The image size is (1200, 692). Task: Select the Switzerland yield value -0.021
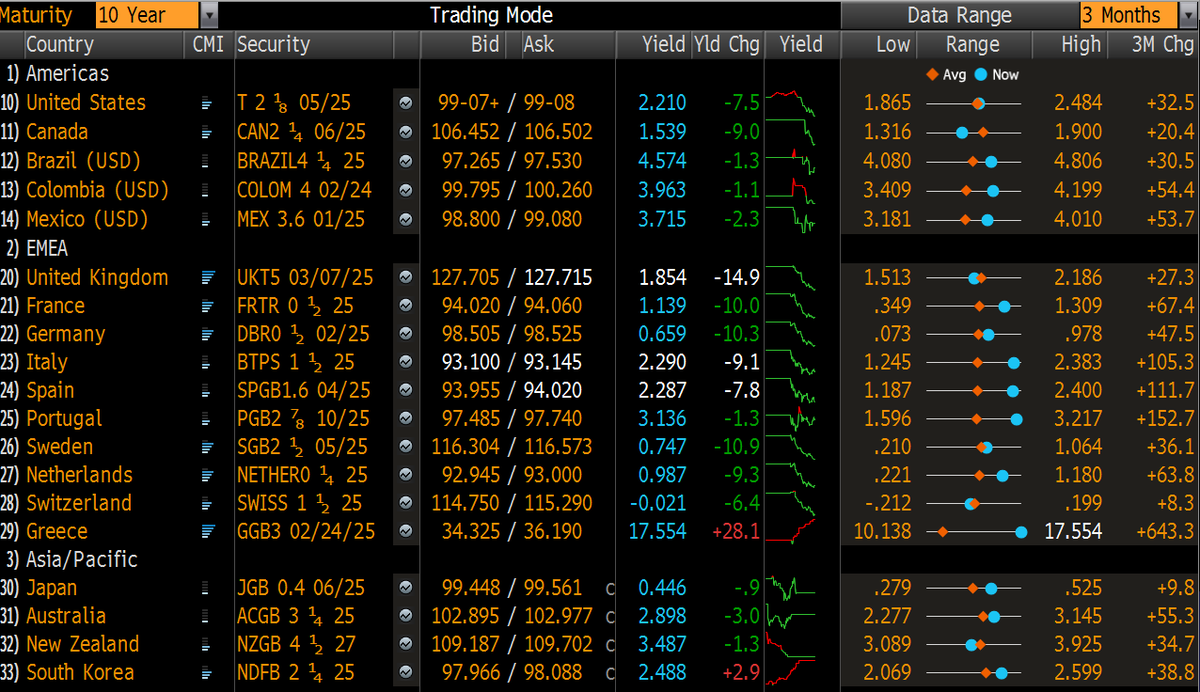[658, 503]
